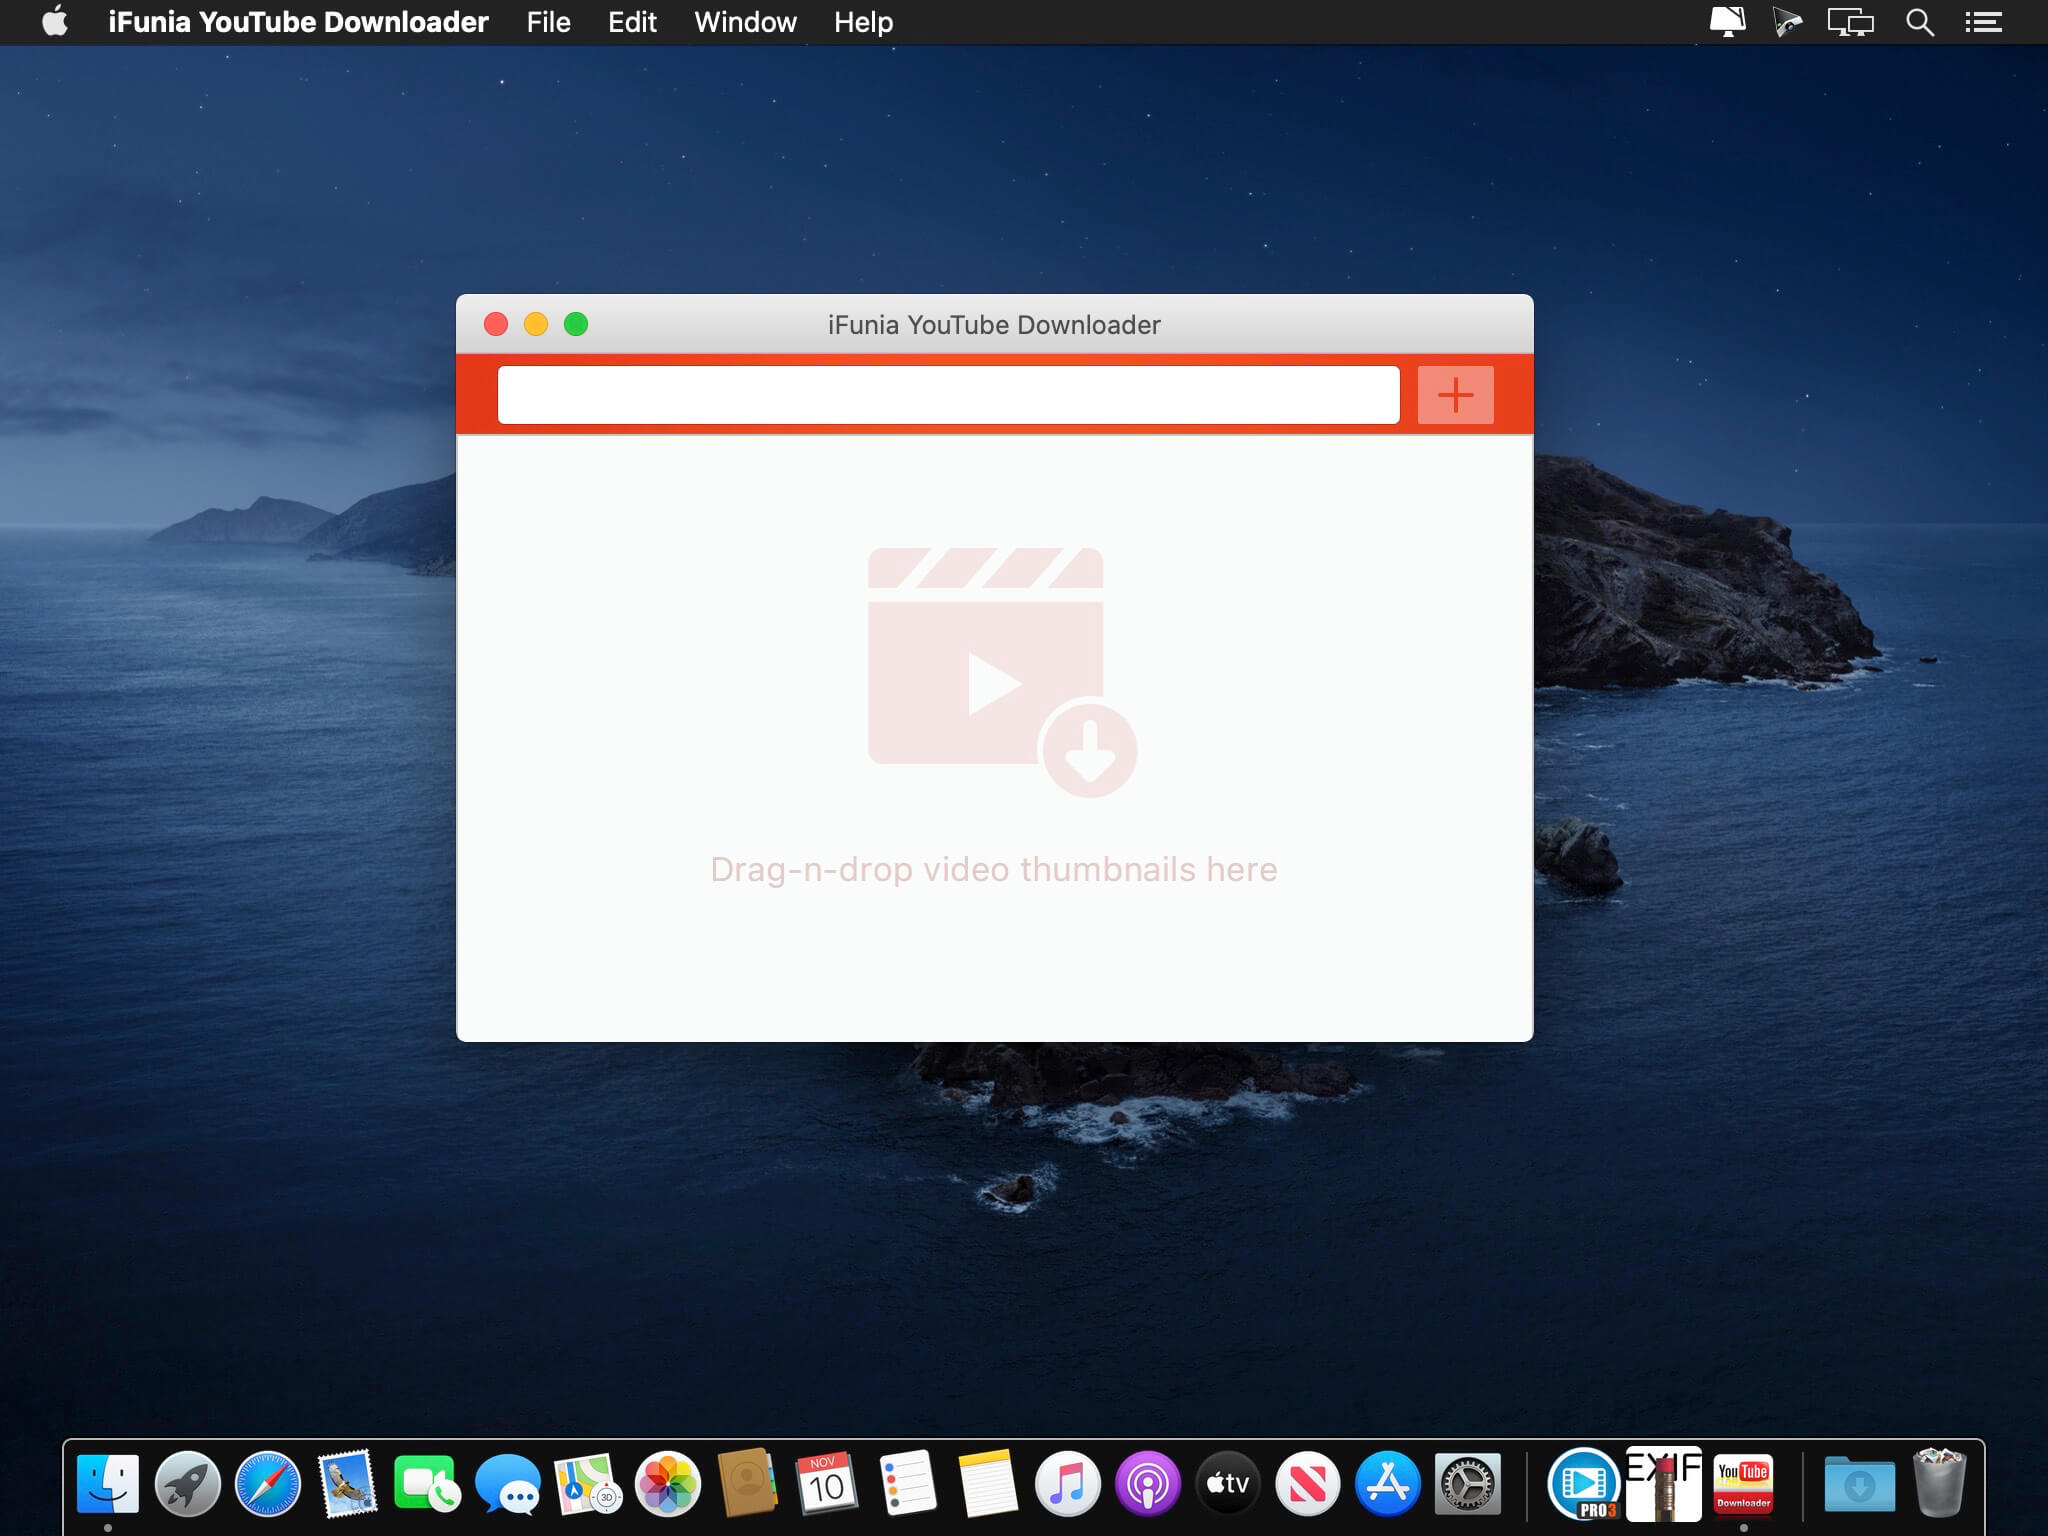Open the Edit menu

click(632, 22)
